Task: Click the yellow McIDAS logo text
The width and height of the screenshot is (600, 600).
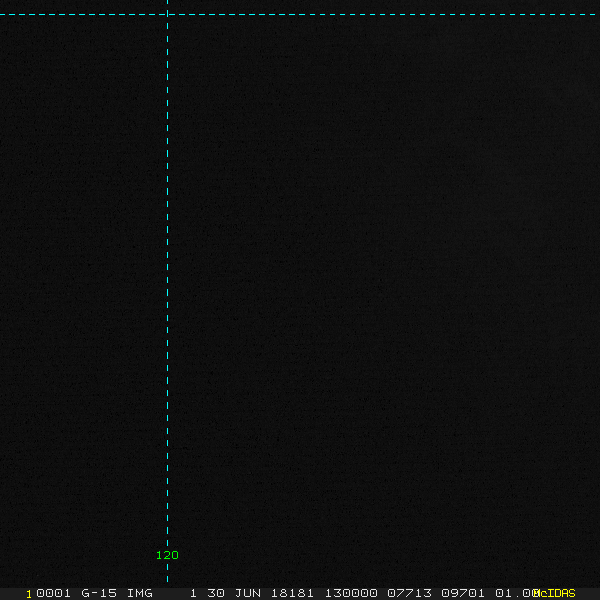Action: (x=555, y=593)
